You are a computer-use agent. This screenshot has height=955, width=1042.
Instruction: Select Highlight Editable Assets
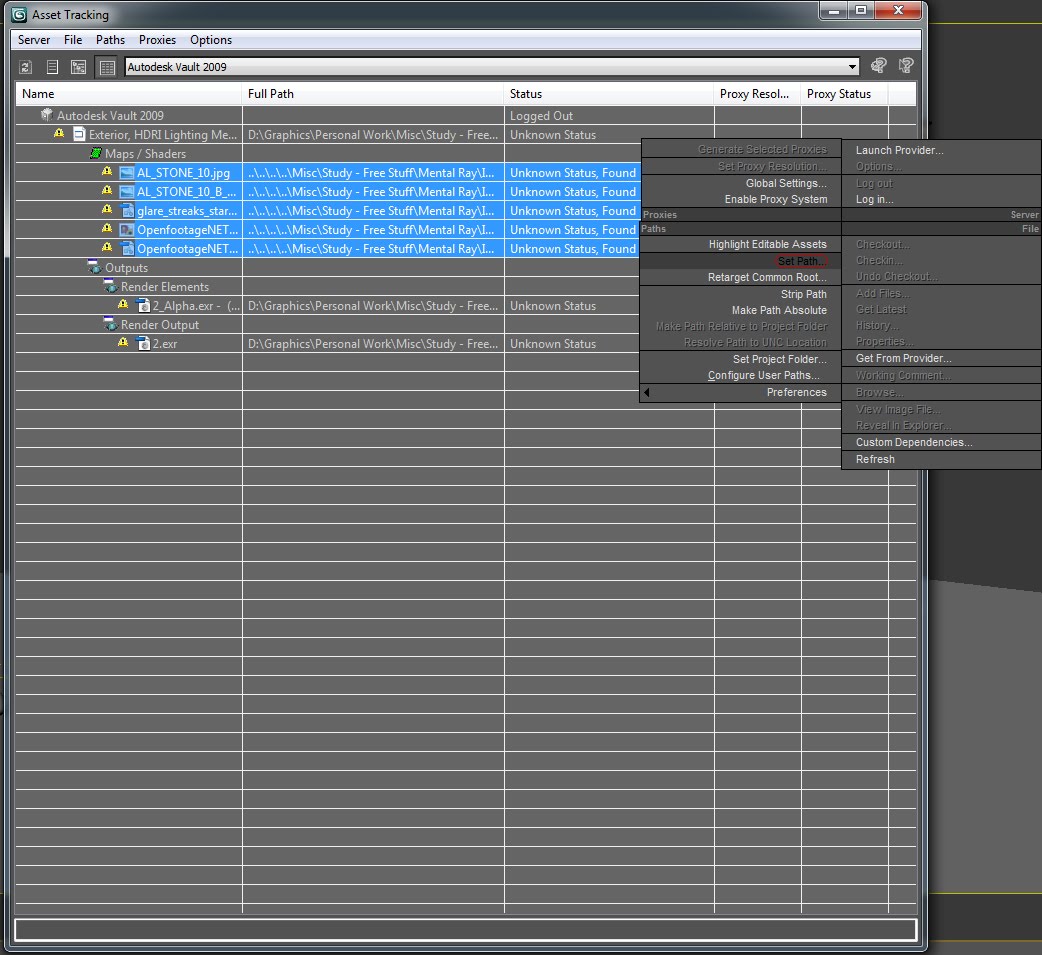(768, 245)
